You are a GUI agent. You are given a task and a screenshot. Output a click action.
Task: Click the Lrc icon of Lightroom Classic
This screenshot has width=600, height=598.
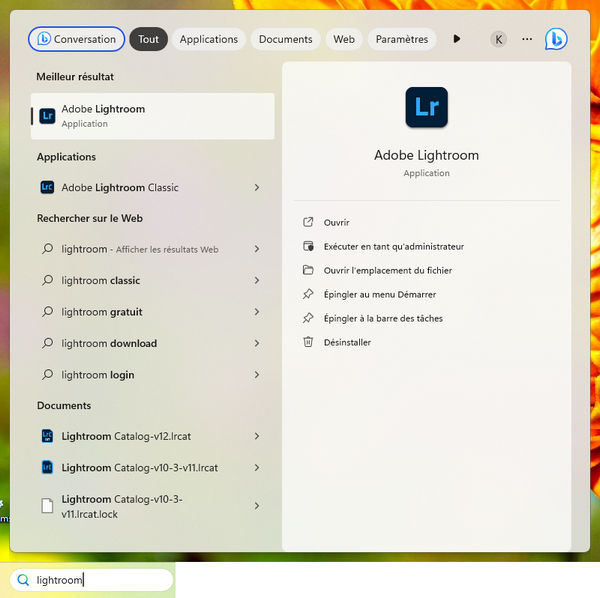pyautogui.click(x=47, y=187)
